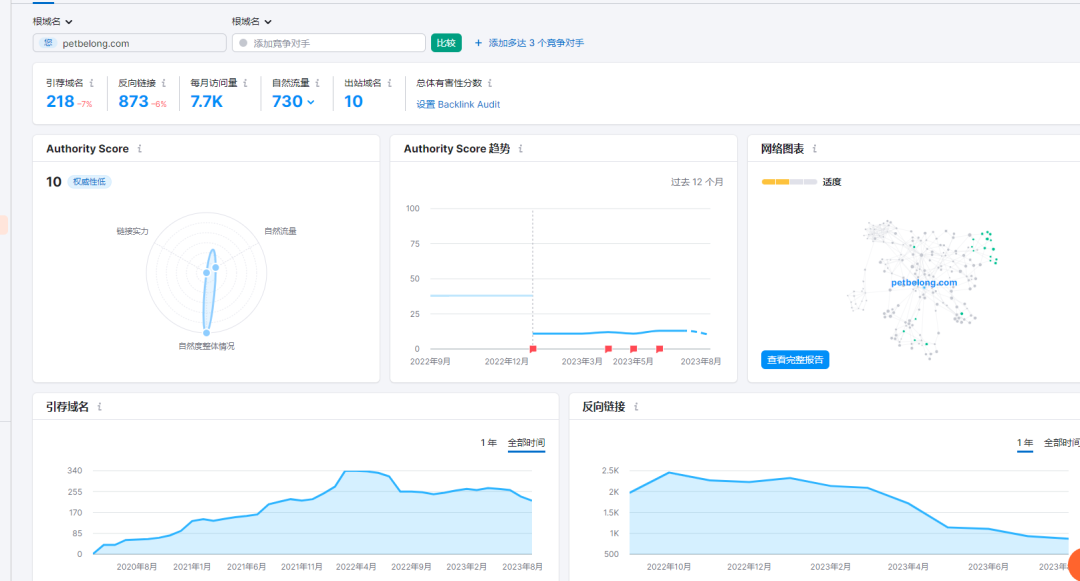1080x581 pixels.
Task: Click plus icon to add competitors
Action: point(478,43)
